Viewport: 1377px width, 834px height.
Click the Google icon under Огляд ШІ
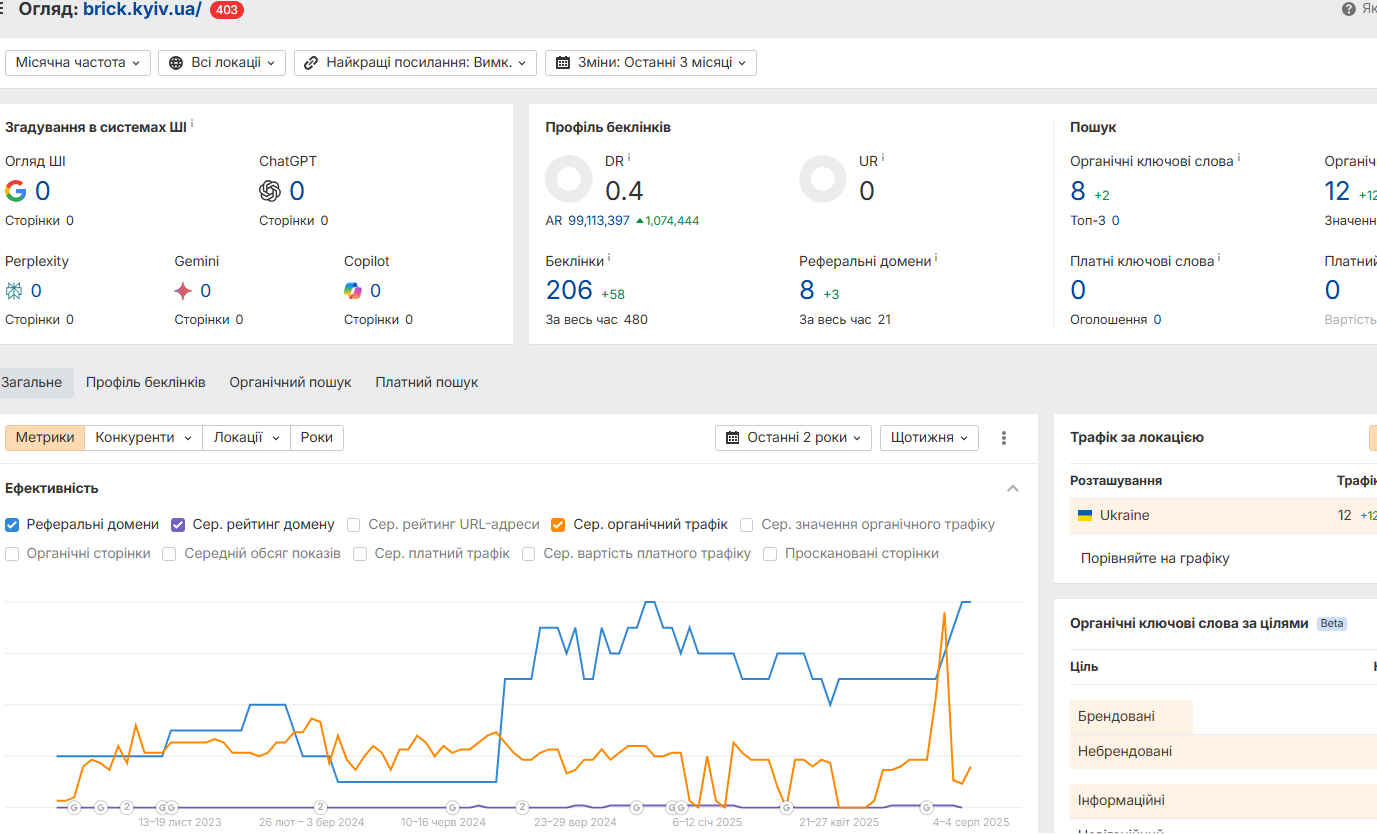point(15,191)
